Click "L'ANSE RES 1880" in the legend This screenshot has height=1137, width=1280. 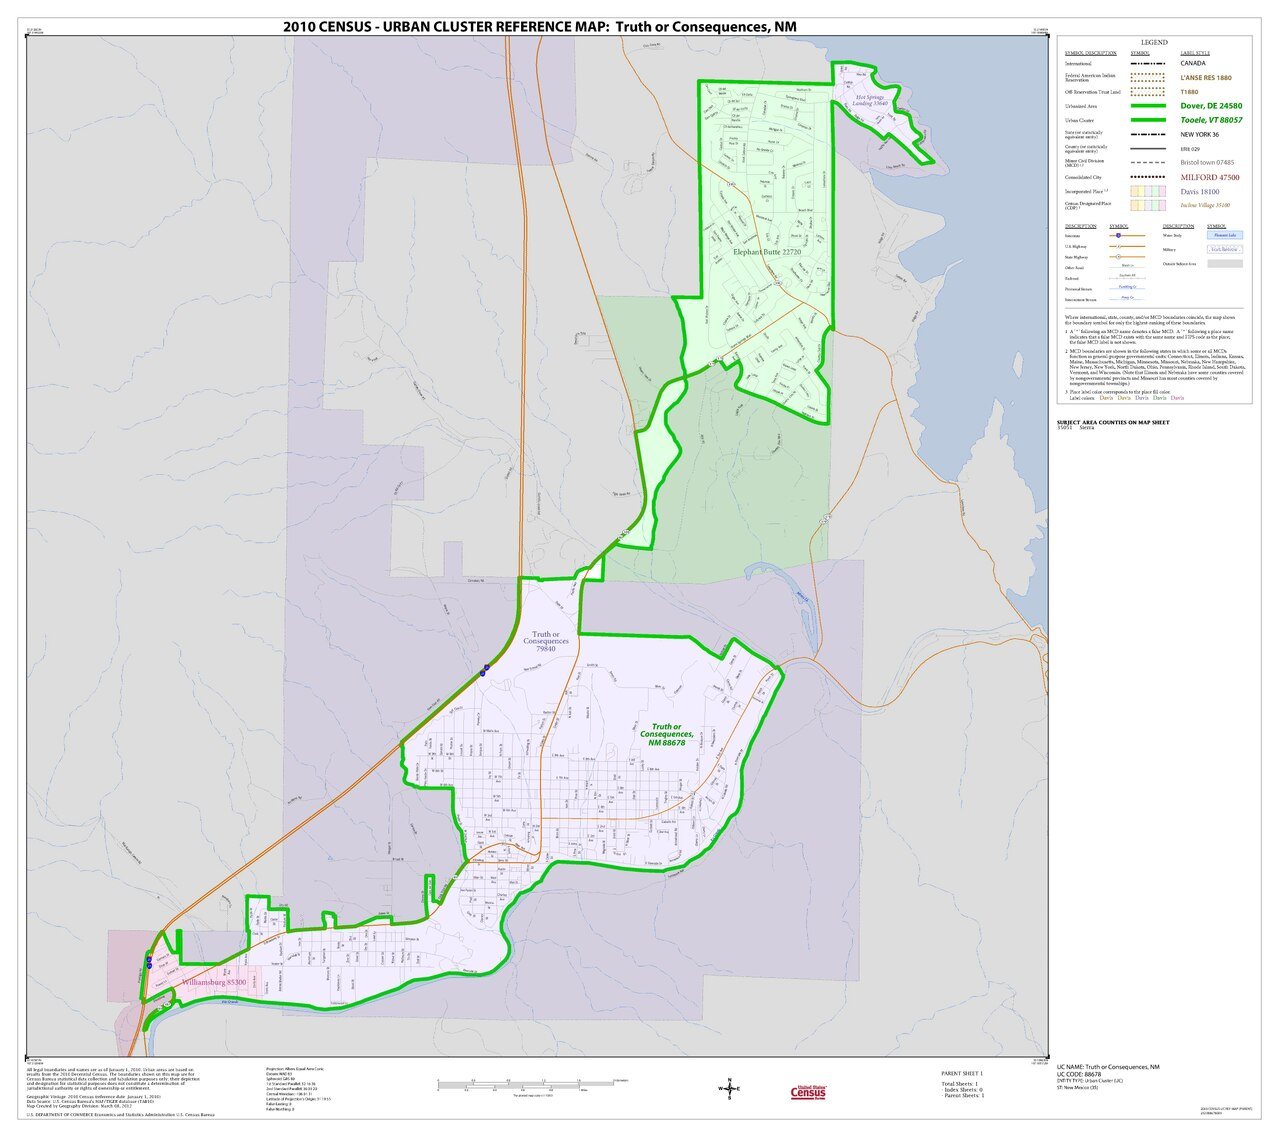pyautogui.click(x=1206, y=77)
